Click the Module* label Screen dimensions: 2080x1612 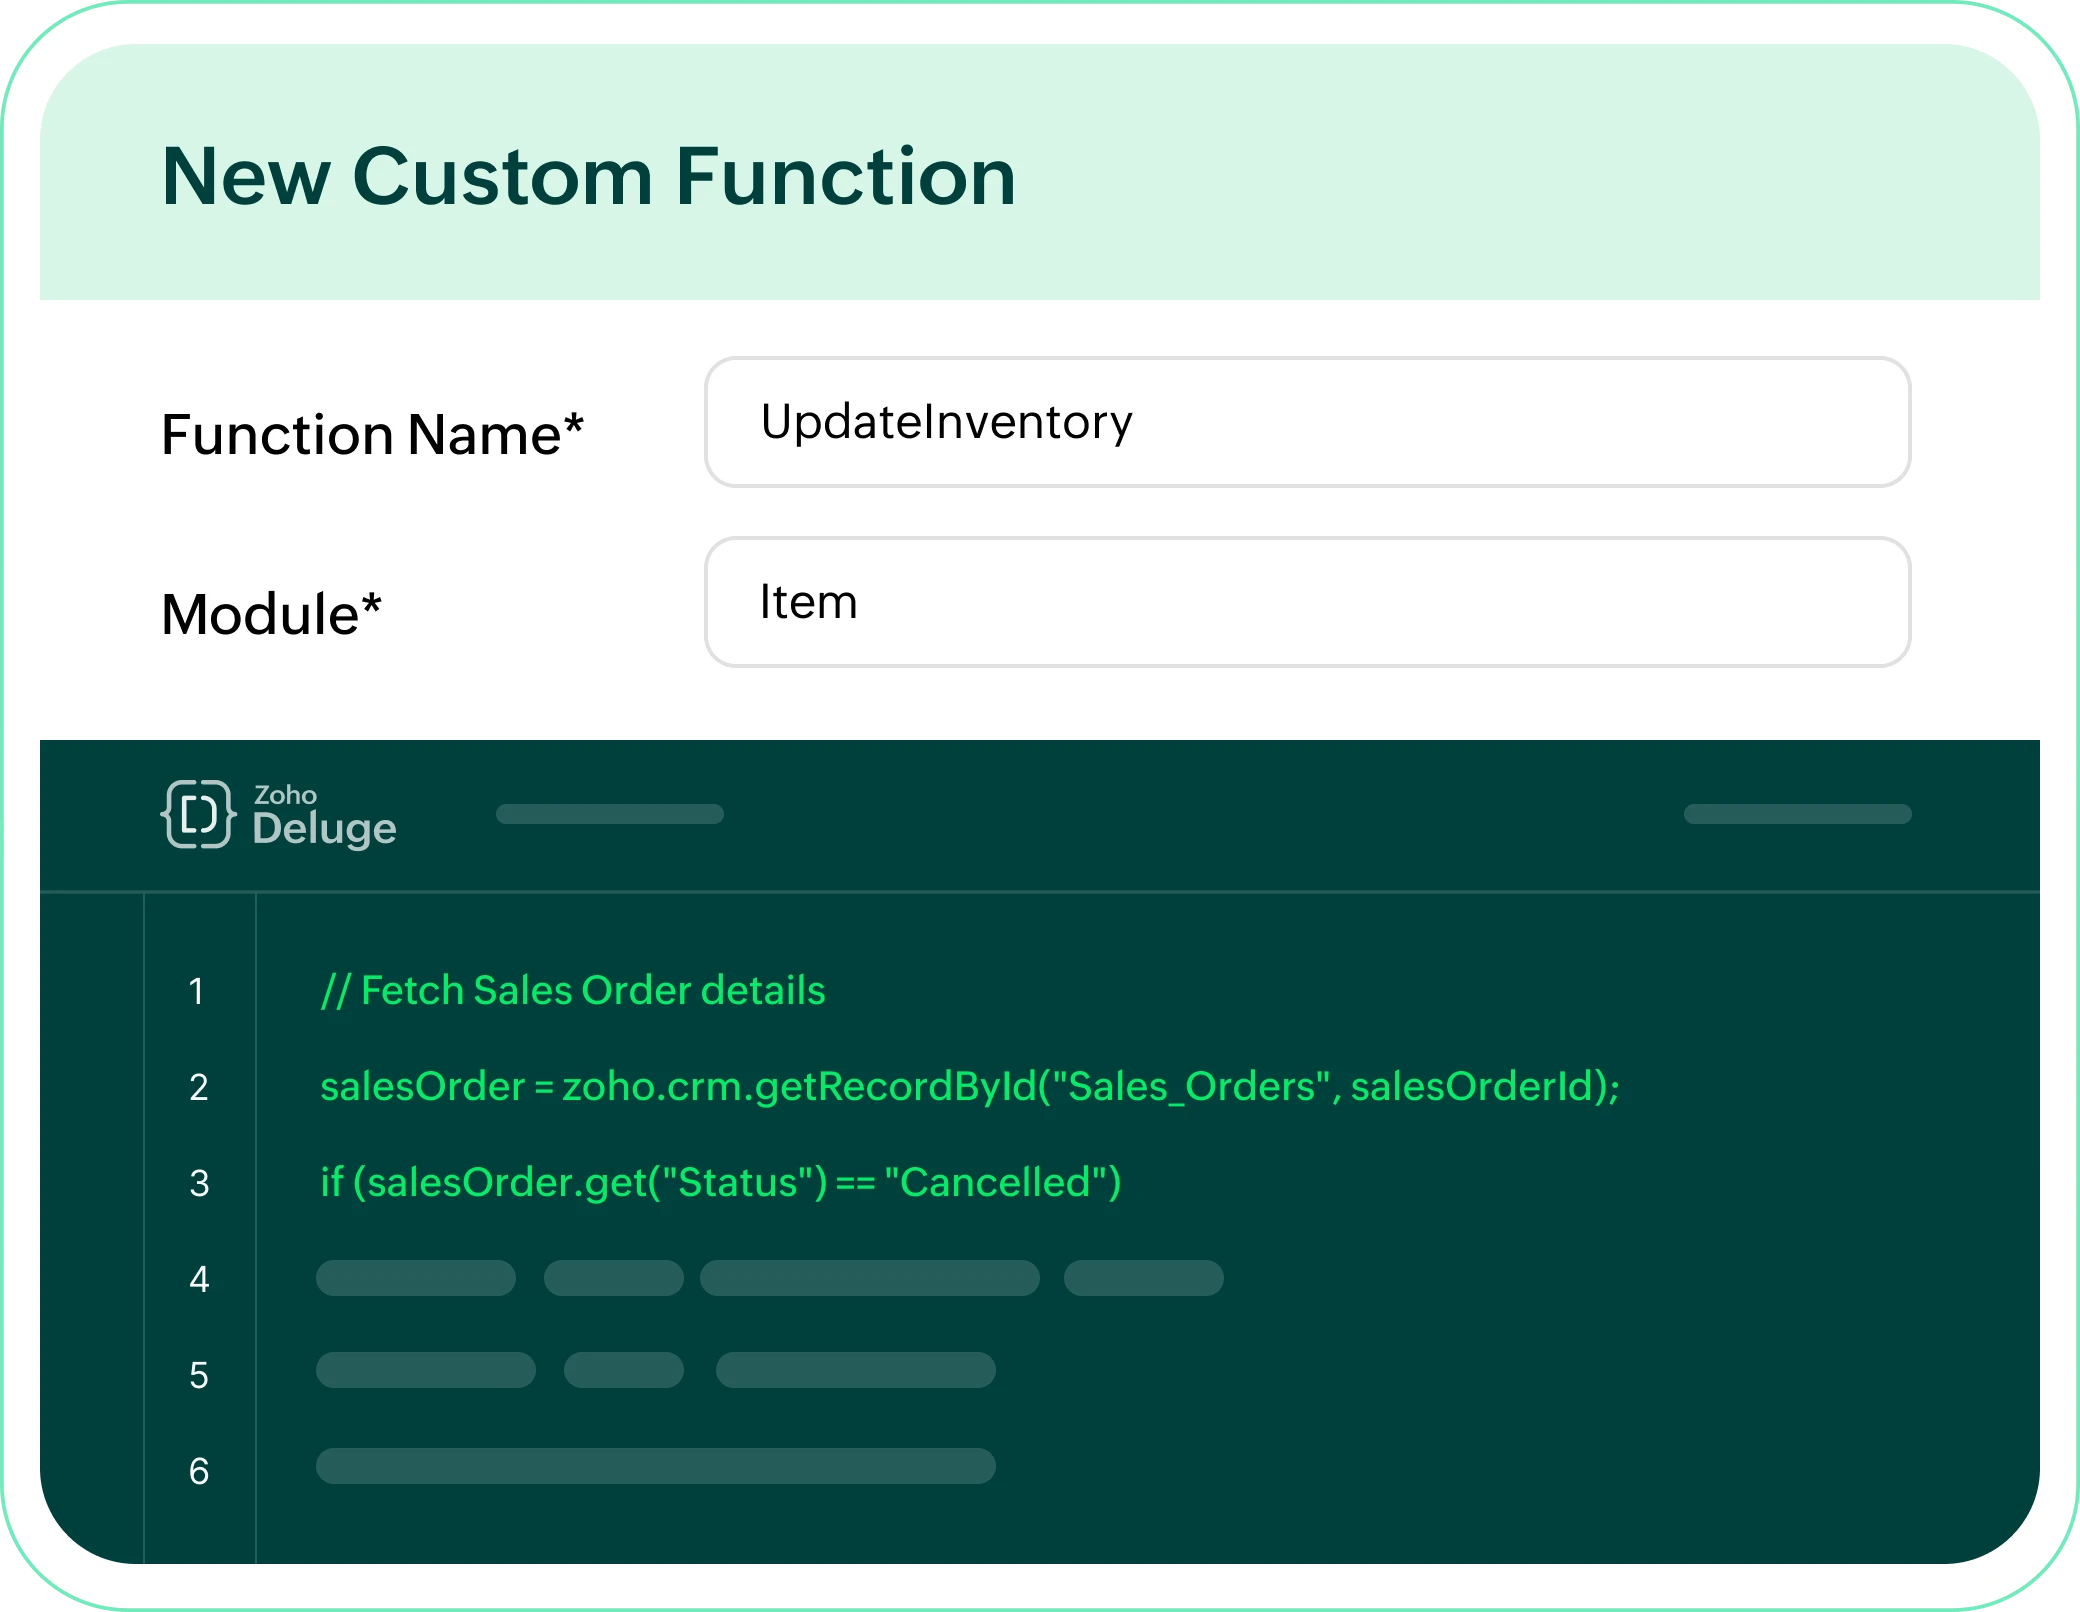click(271, 614)
